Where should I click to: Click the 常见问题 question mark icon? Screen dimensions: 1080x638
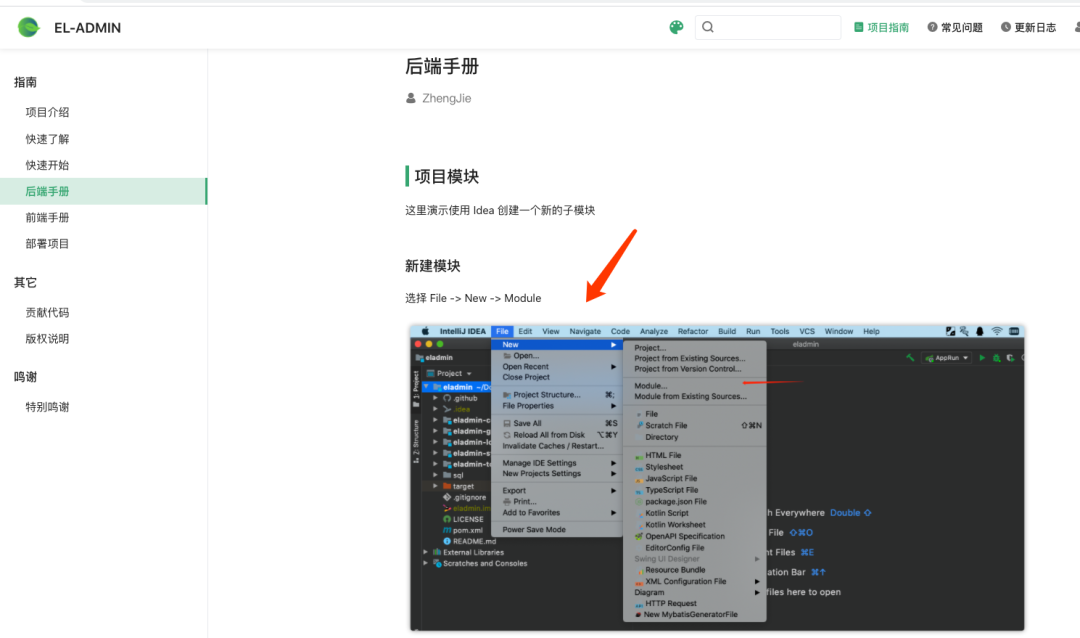pyautogui.click(x=931, y=27)
